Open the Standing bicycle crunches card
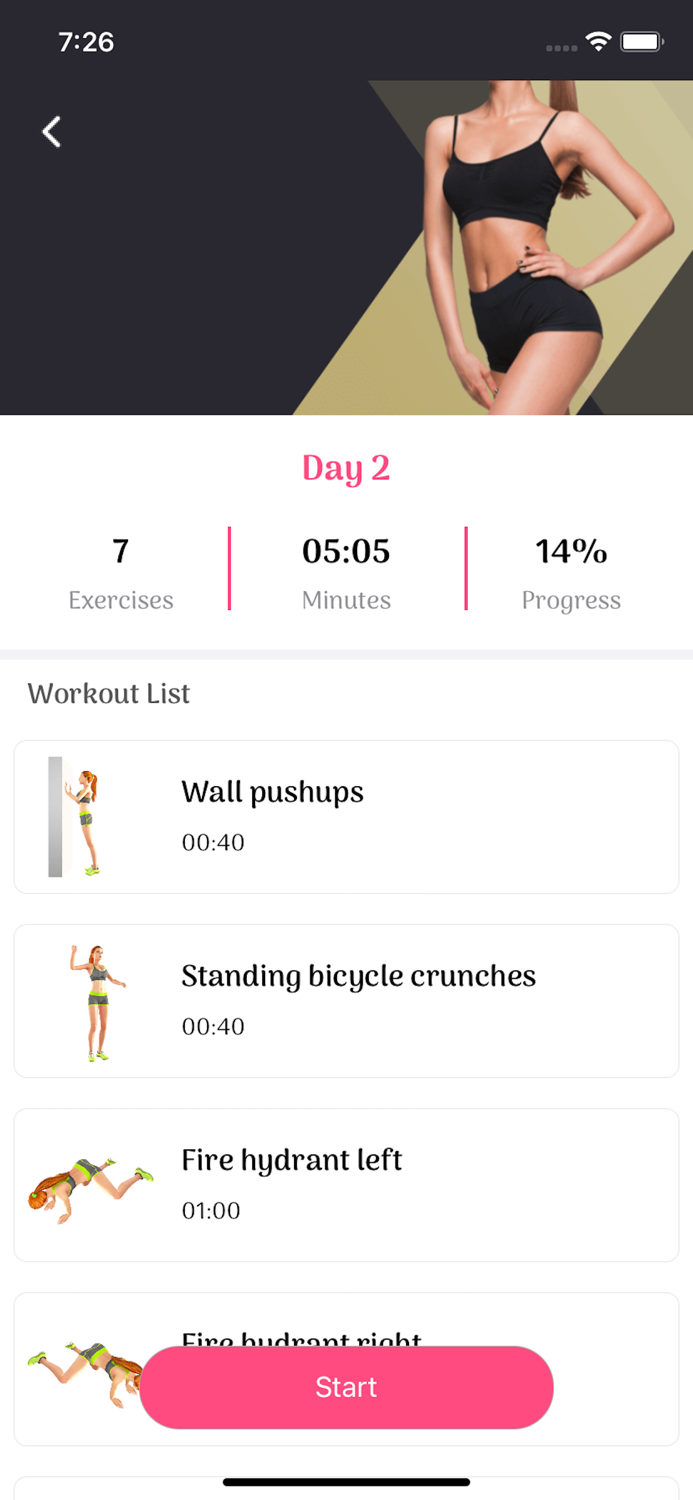This screenshot has width=693, height=1500. click(346, 1000)
